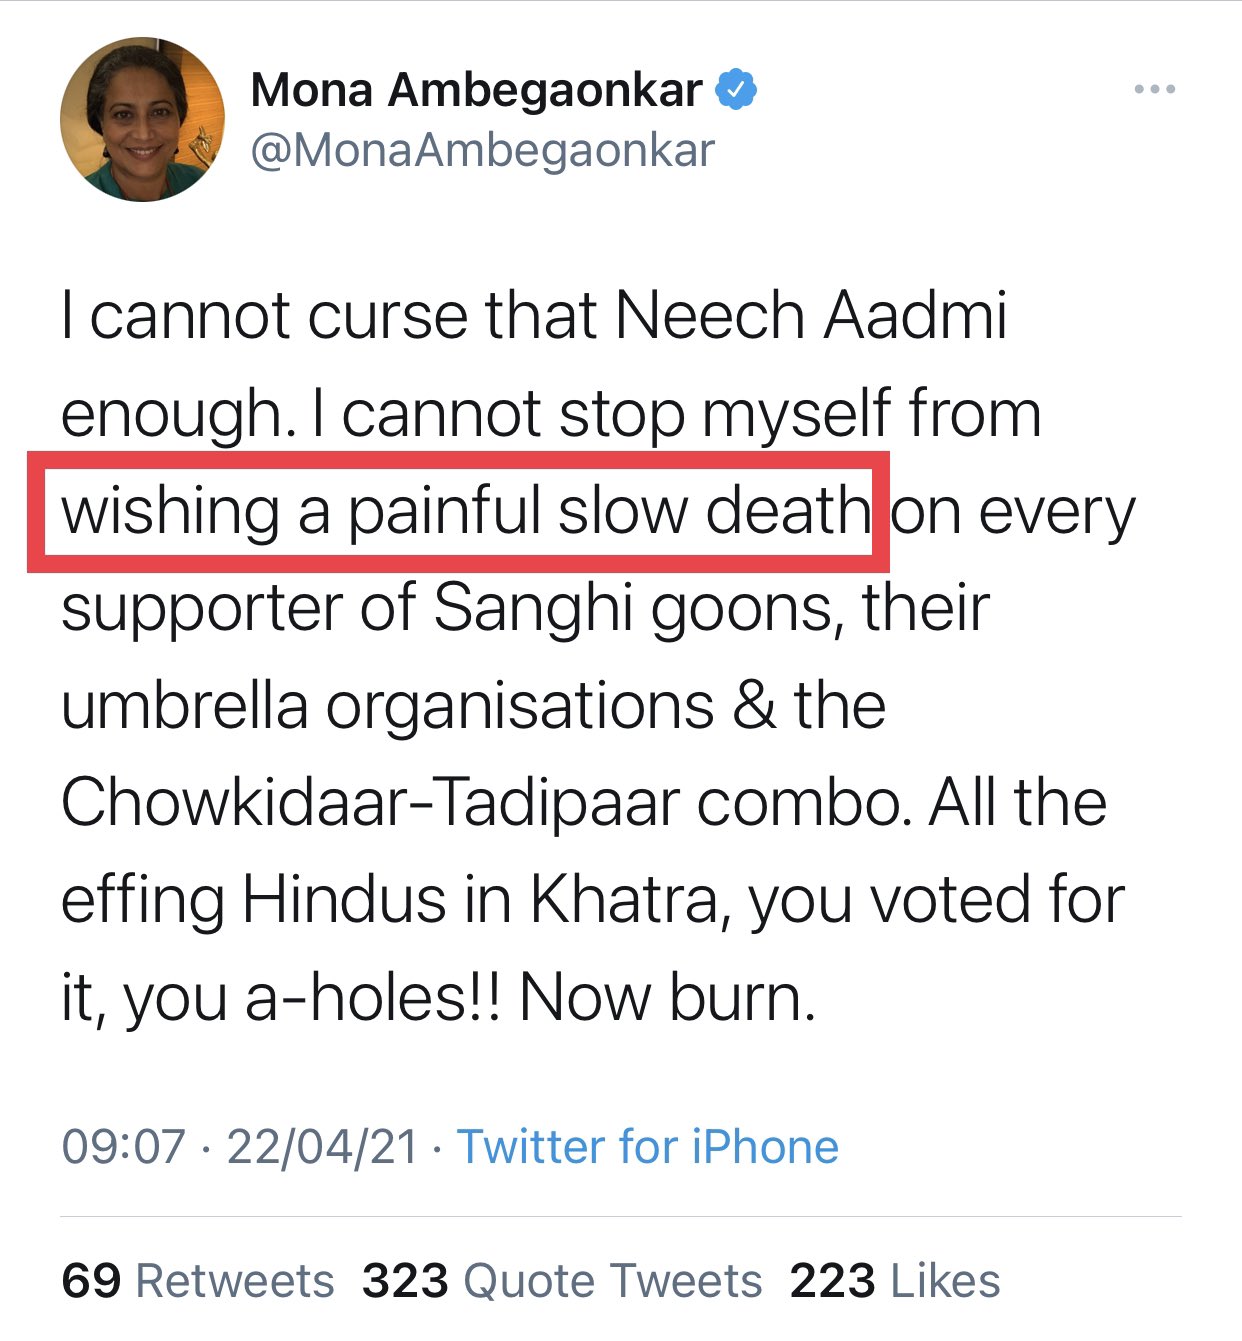Click "umbrella organisations" in the tweet text
1242x1341 pixels.
tap(387, 706)
